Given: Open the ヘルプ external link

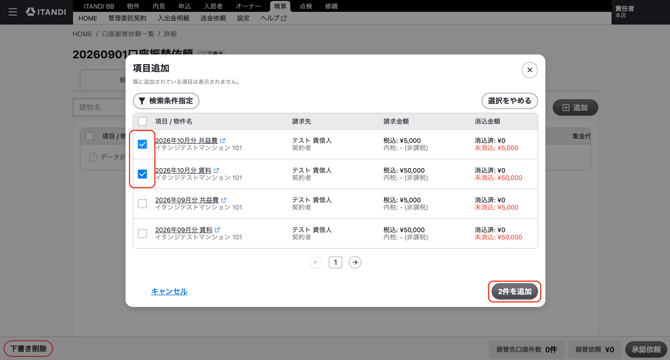Looking at the screenshot, I should pos(273,18).
